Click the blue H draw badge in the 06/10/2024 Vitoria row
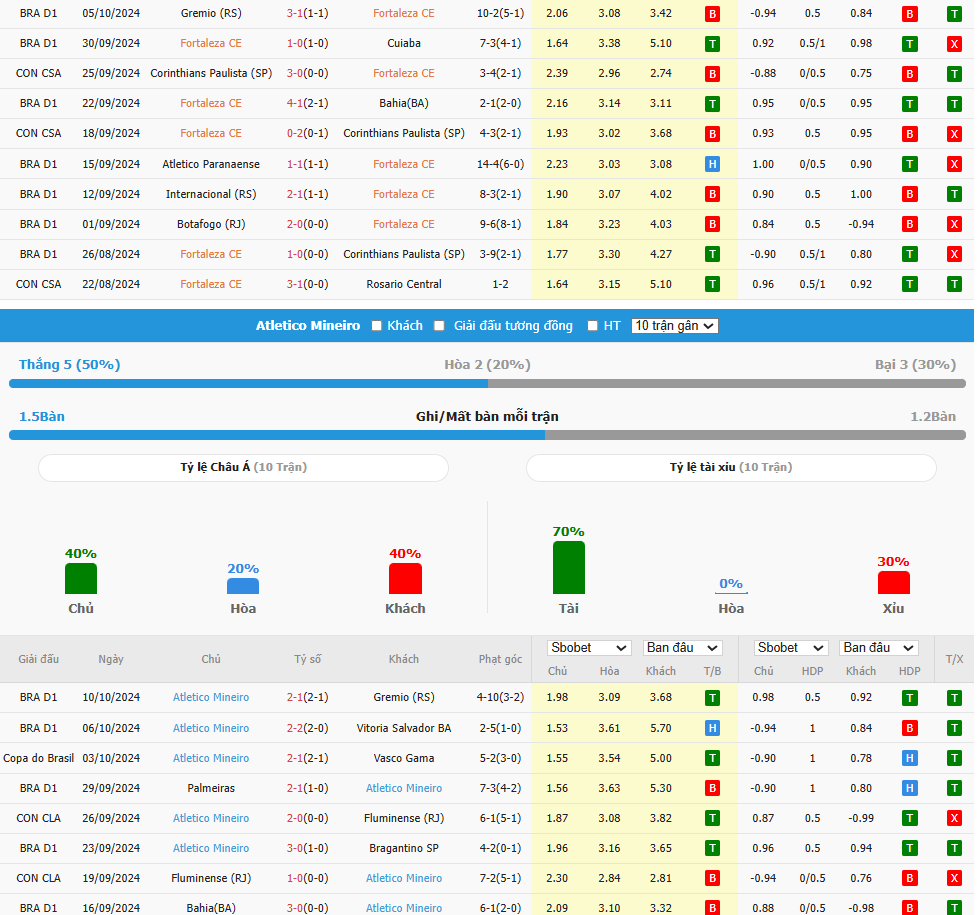977x915 pixels. (x=712, y=727)
